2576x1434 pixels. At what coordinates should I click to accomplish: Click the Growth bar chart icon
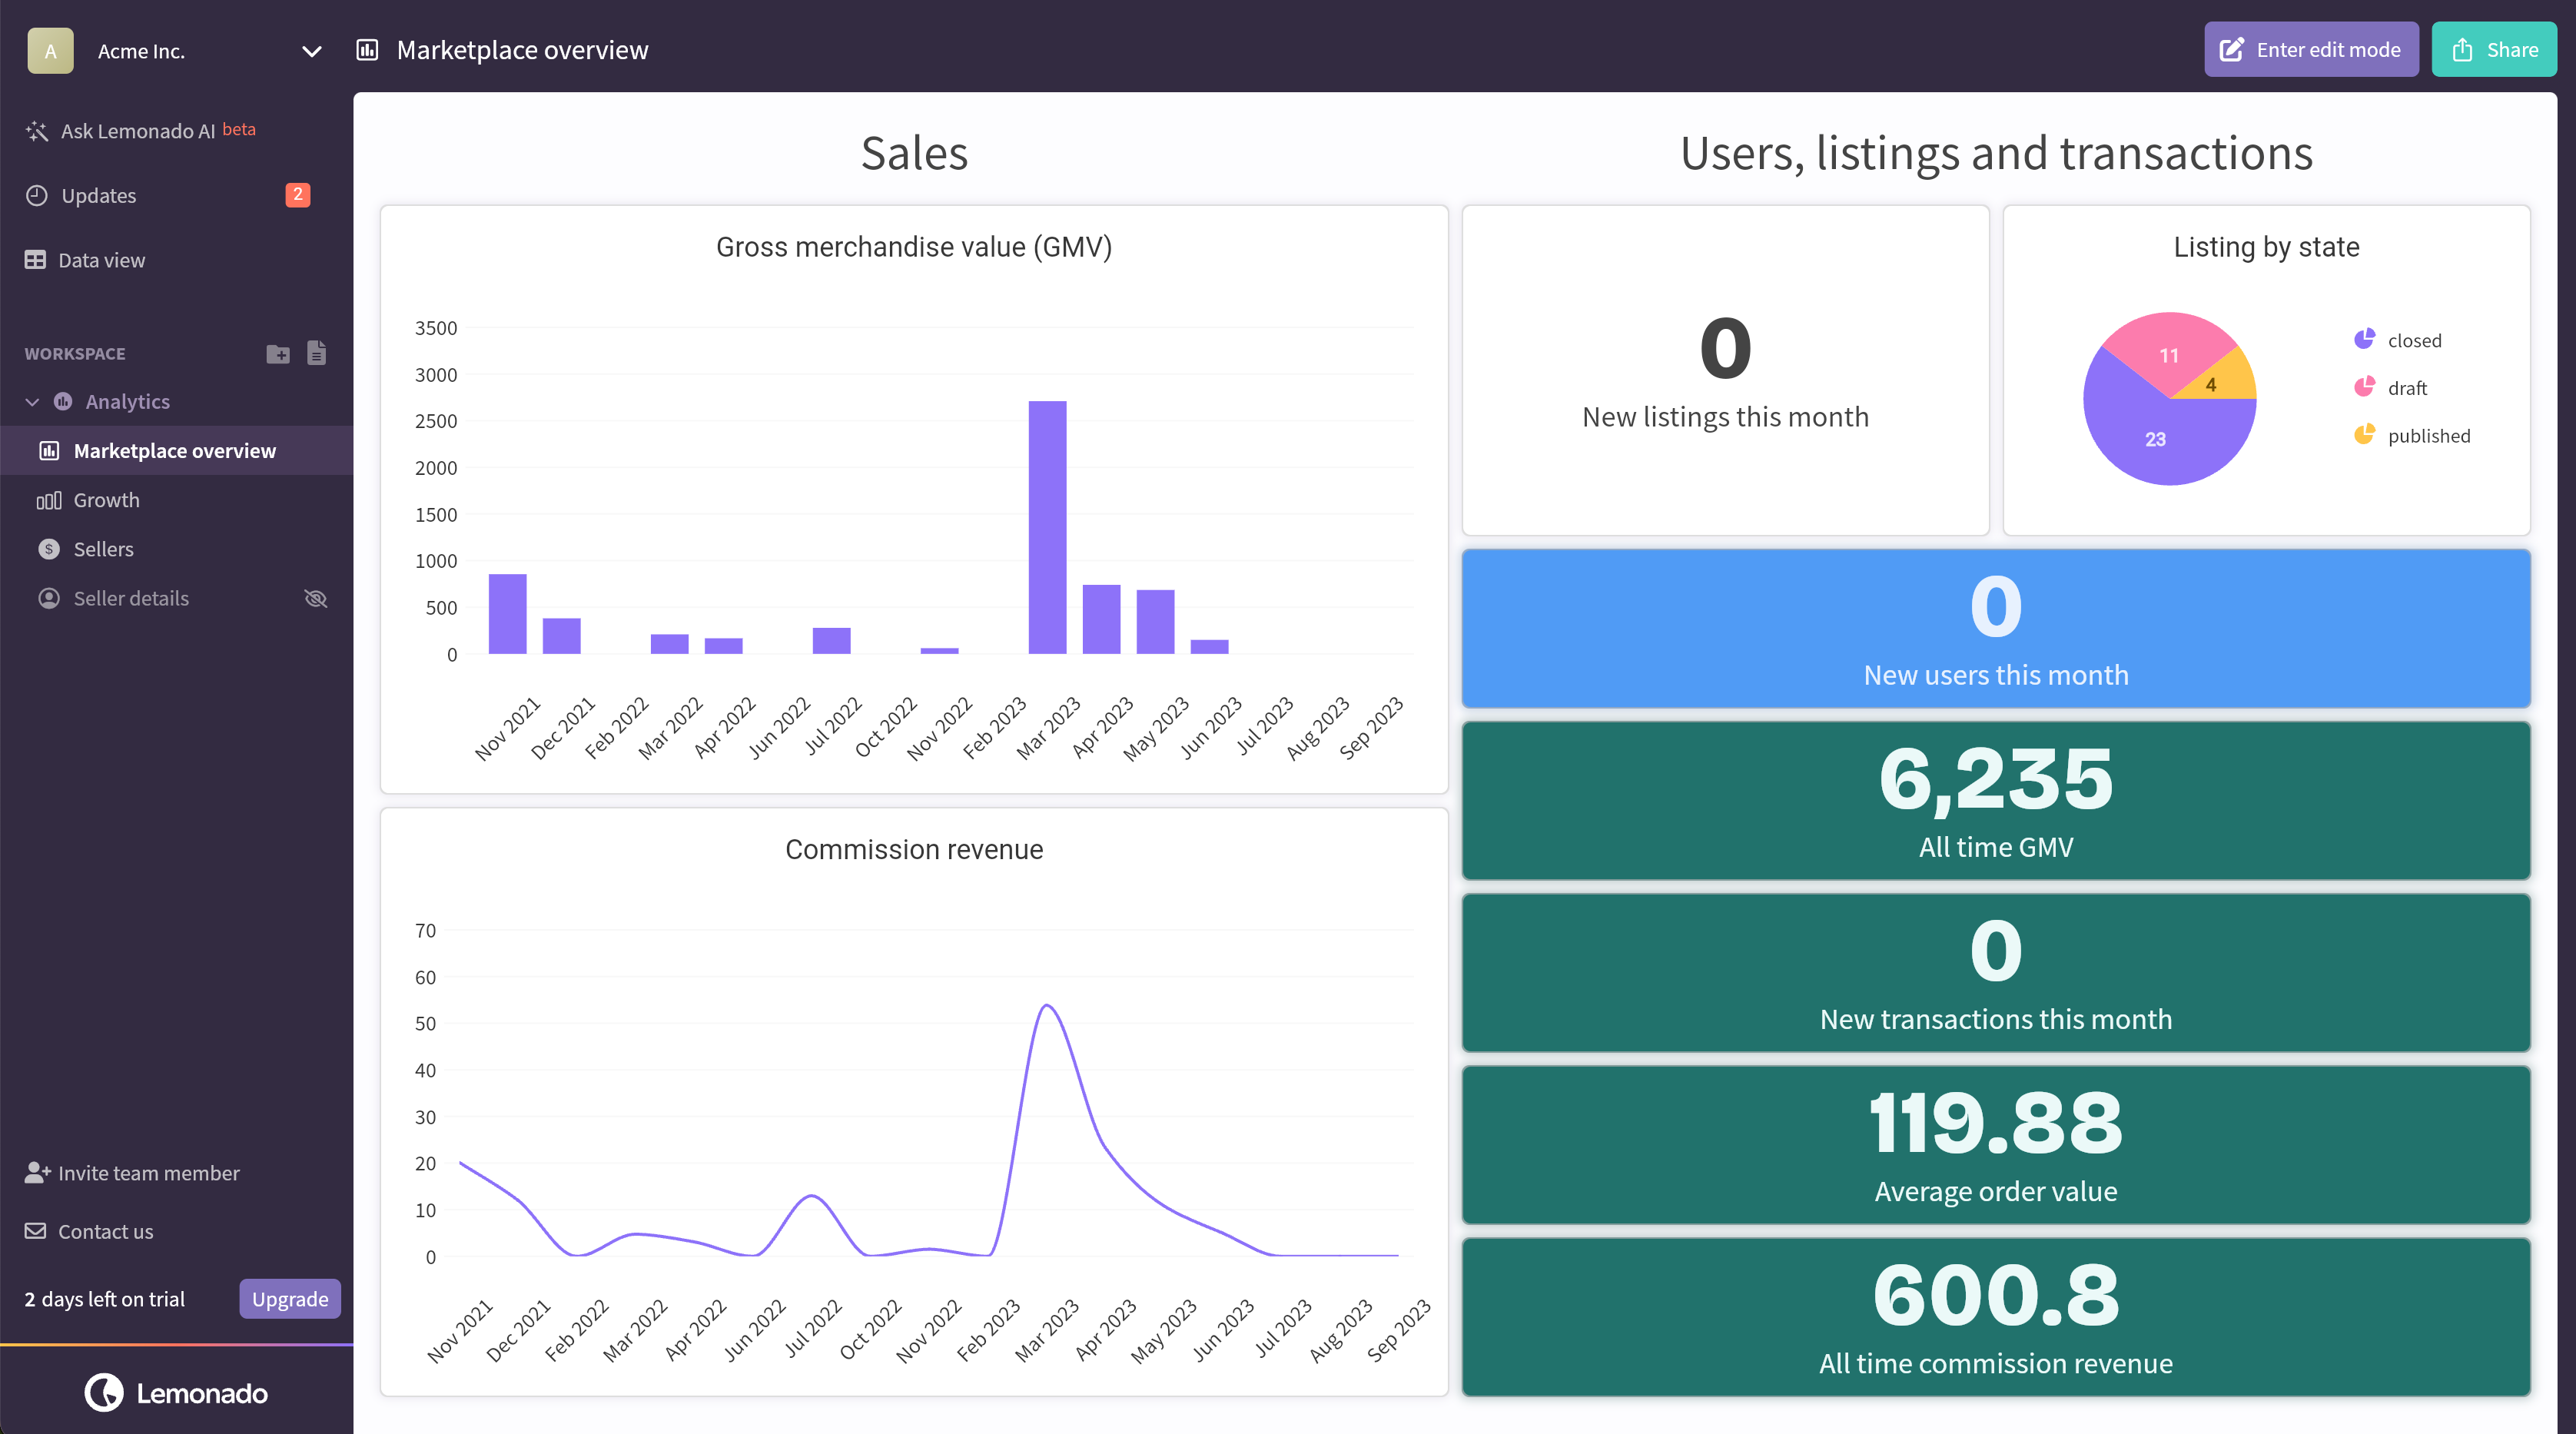(49, 500)
